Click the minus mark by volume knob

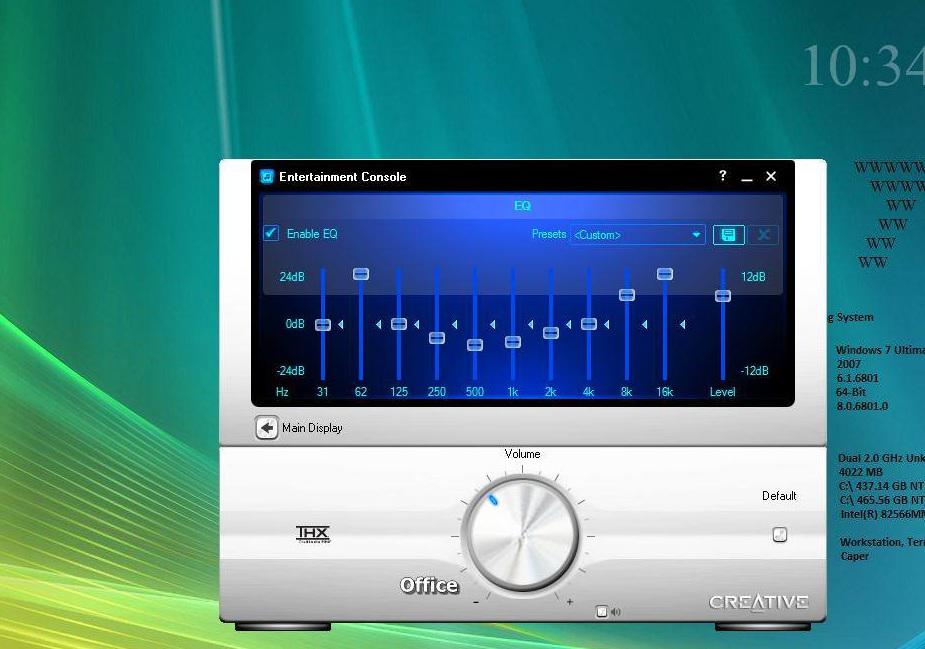476,602
